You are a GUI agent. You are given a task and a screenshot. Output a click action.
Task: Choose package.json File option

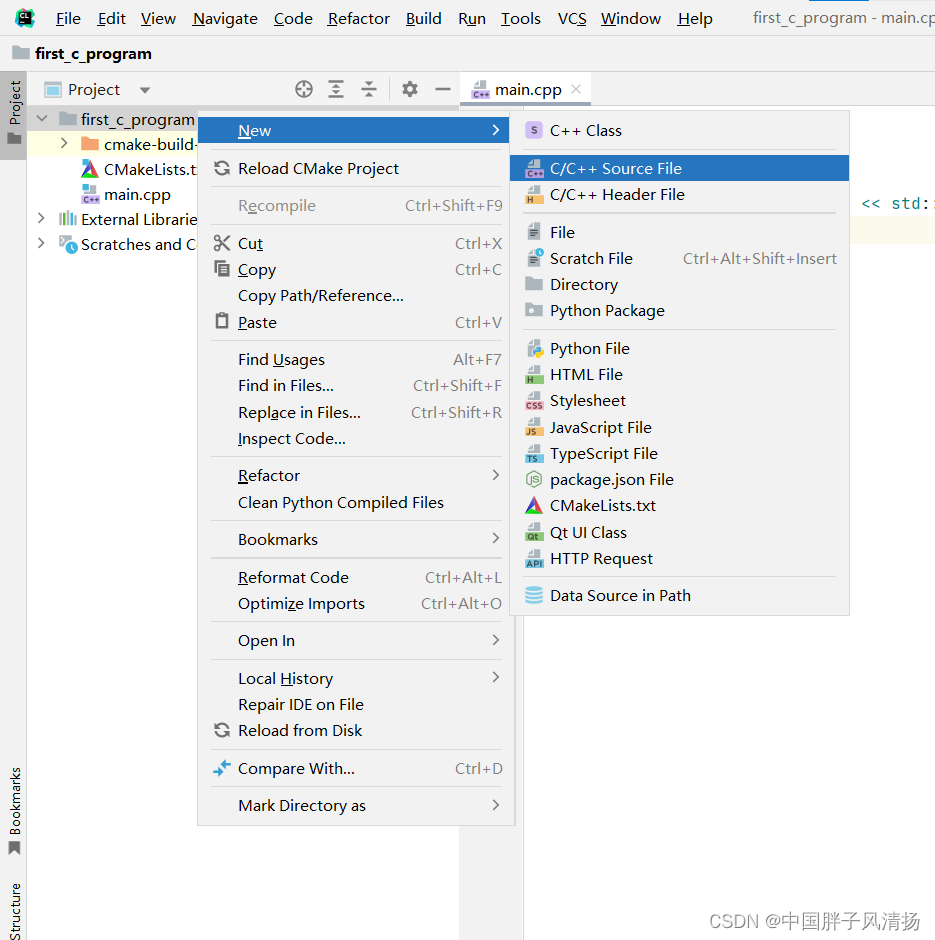679,480
